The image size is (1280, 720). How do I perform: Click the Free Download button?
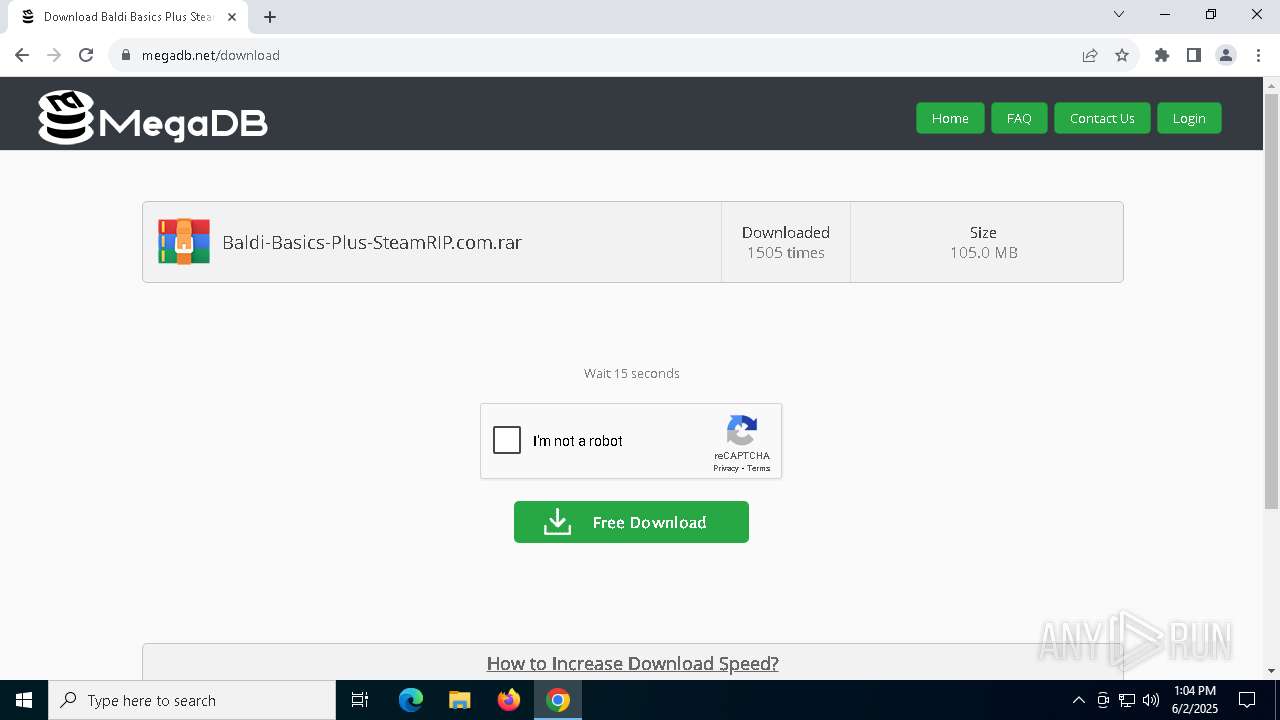click(631, 522)
